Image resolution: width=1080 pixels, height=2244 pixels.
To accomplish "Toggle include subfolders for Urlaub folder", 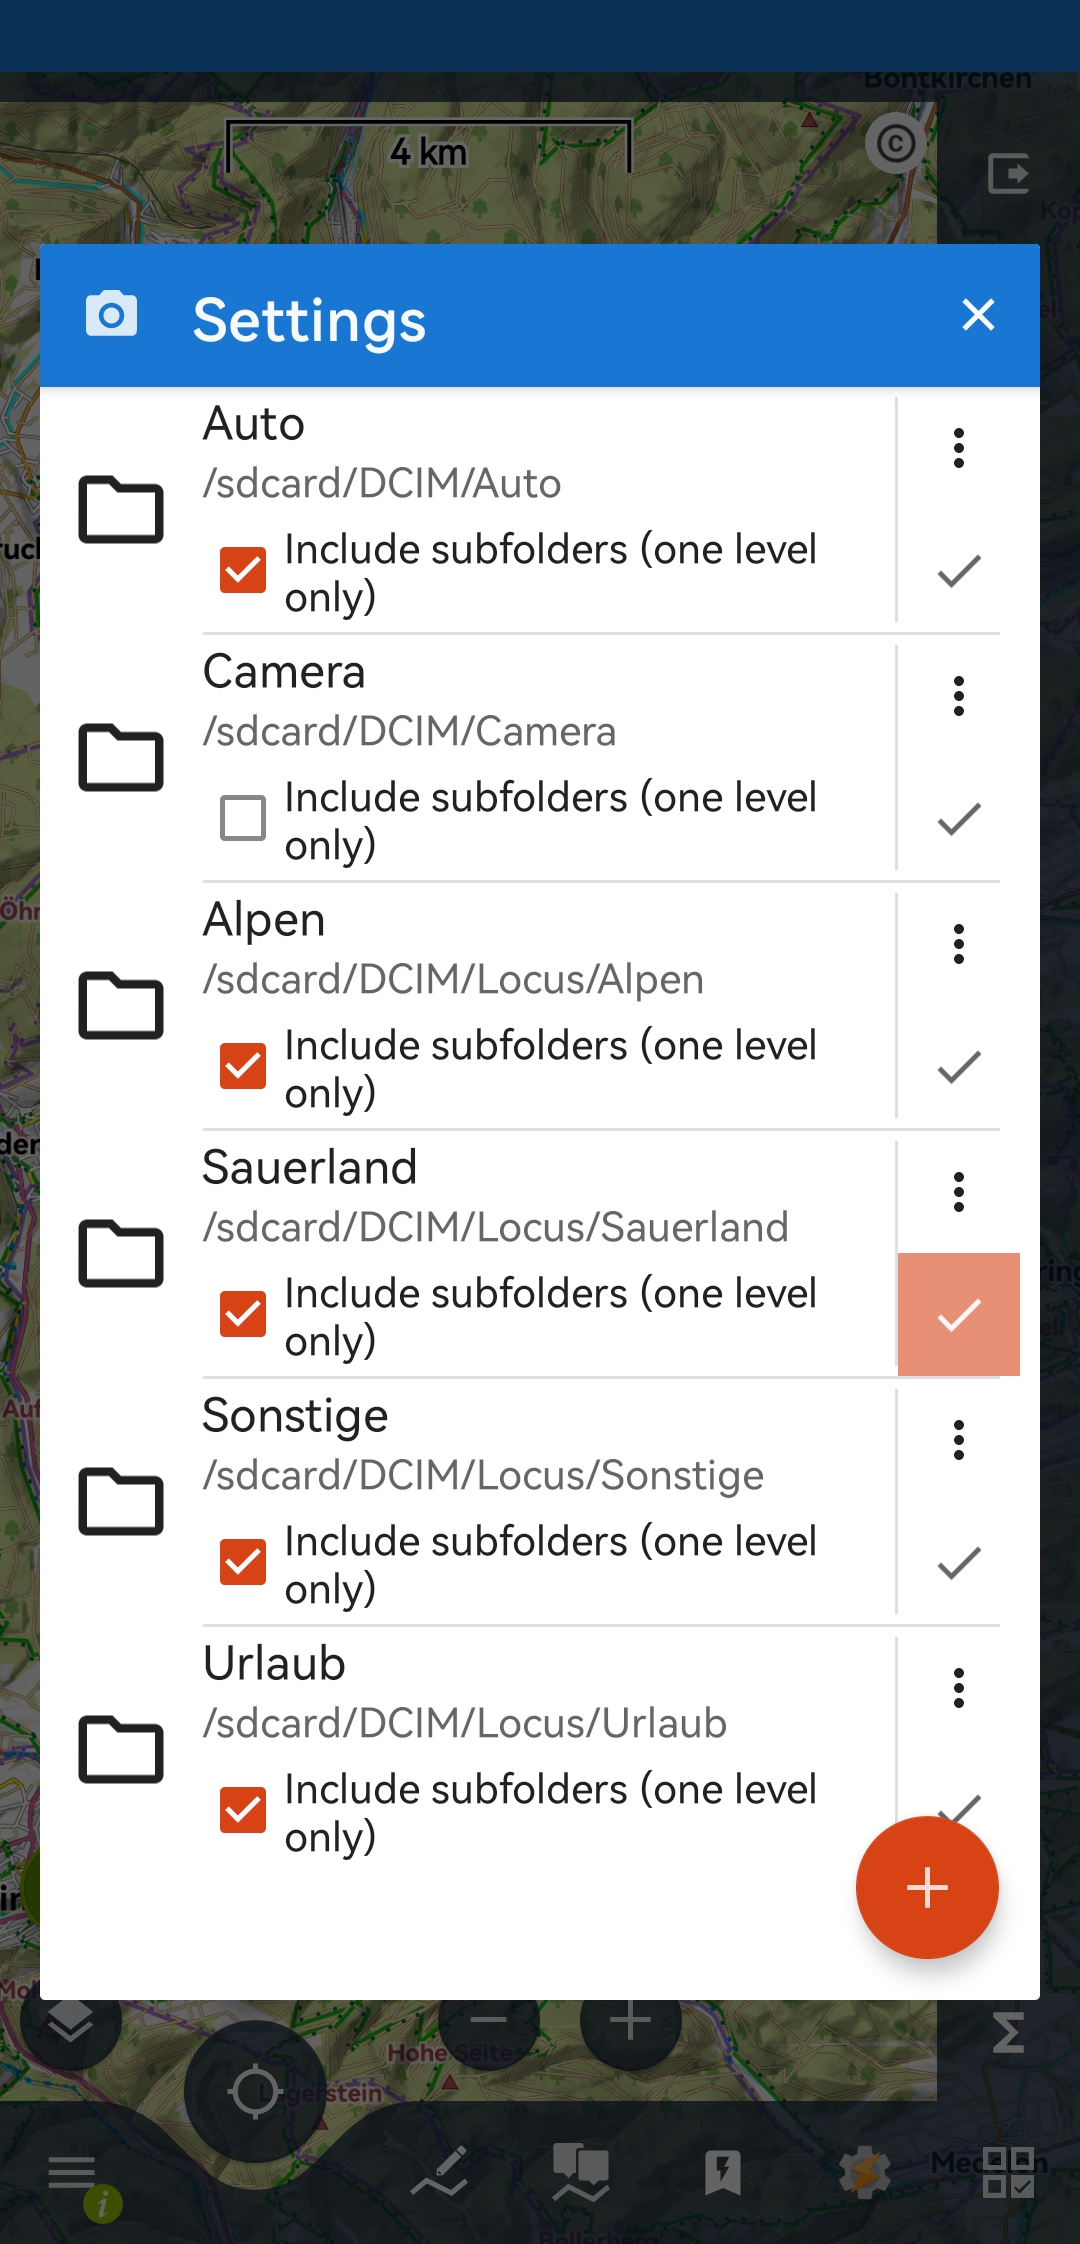I will [x=243, y=1810].
